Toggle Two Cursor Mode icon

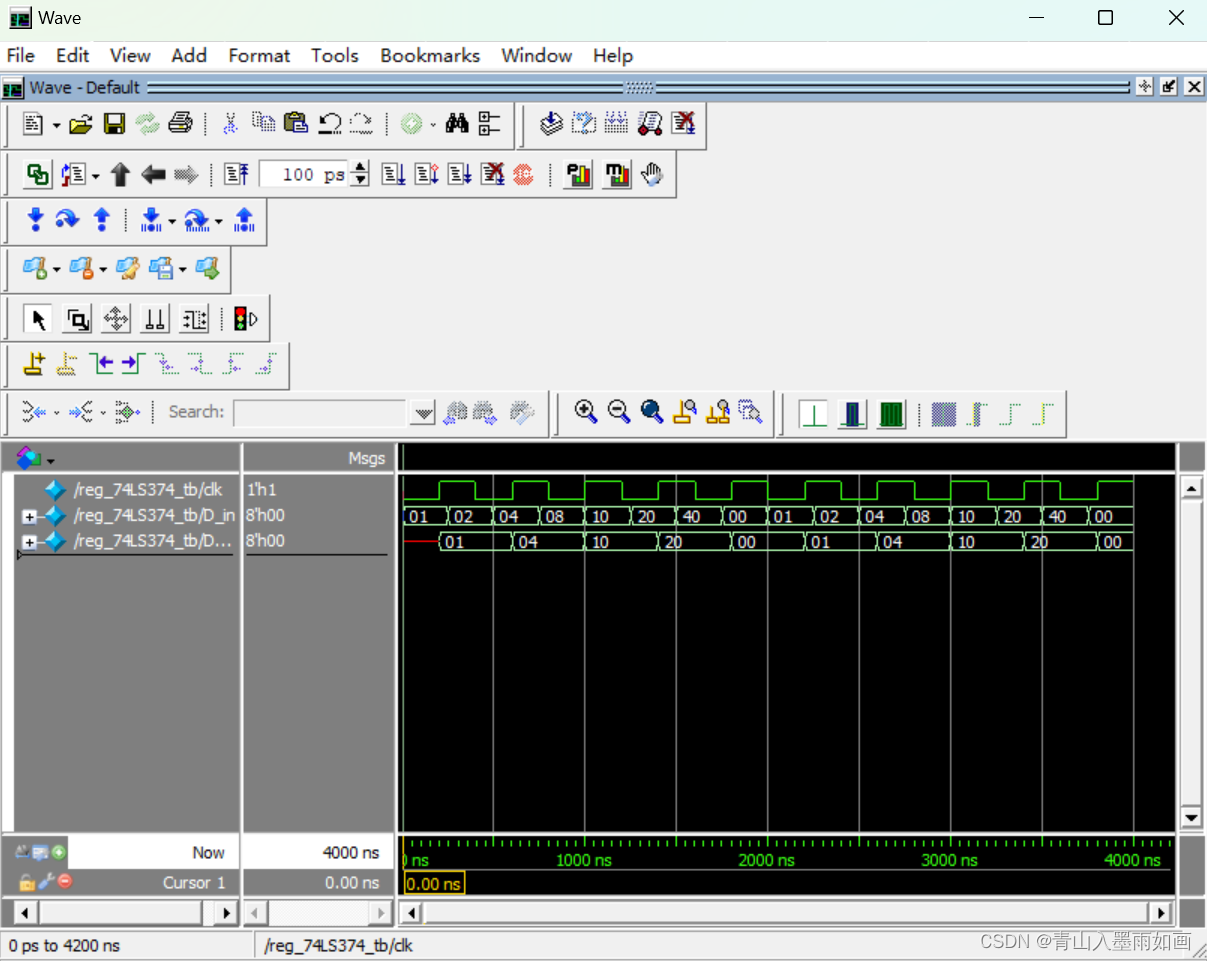pyautogui.click(x=155, y=319)
